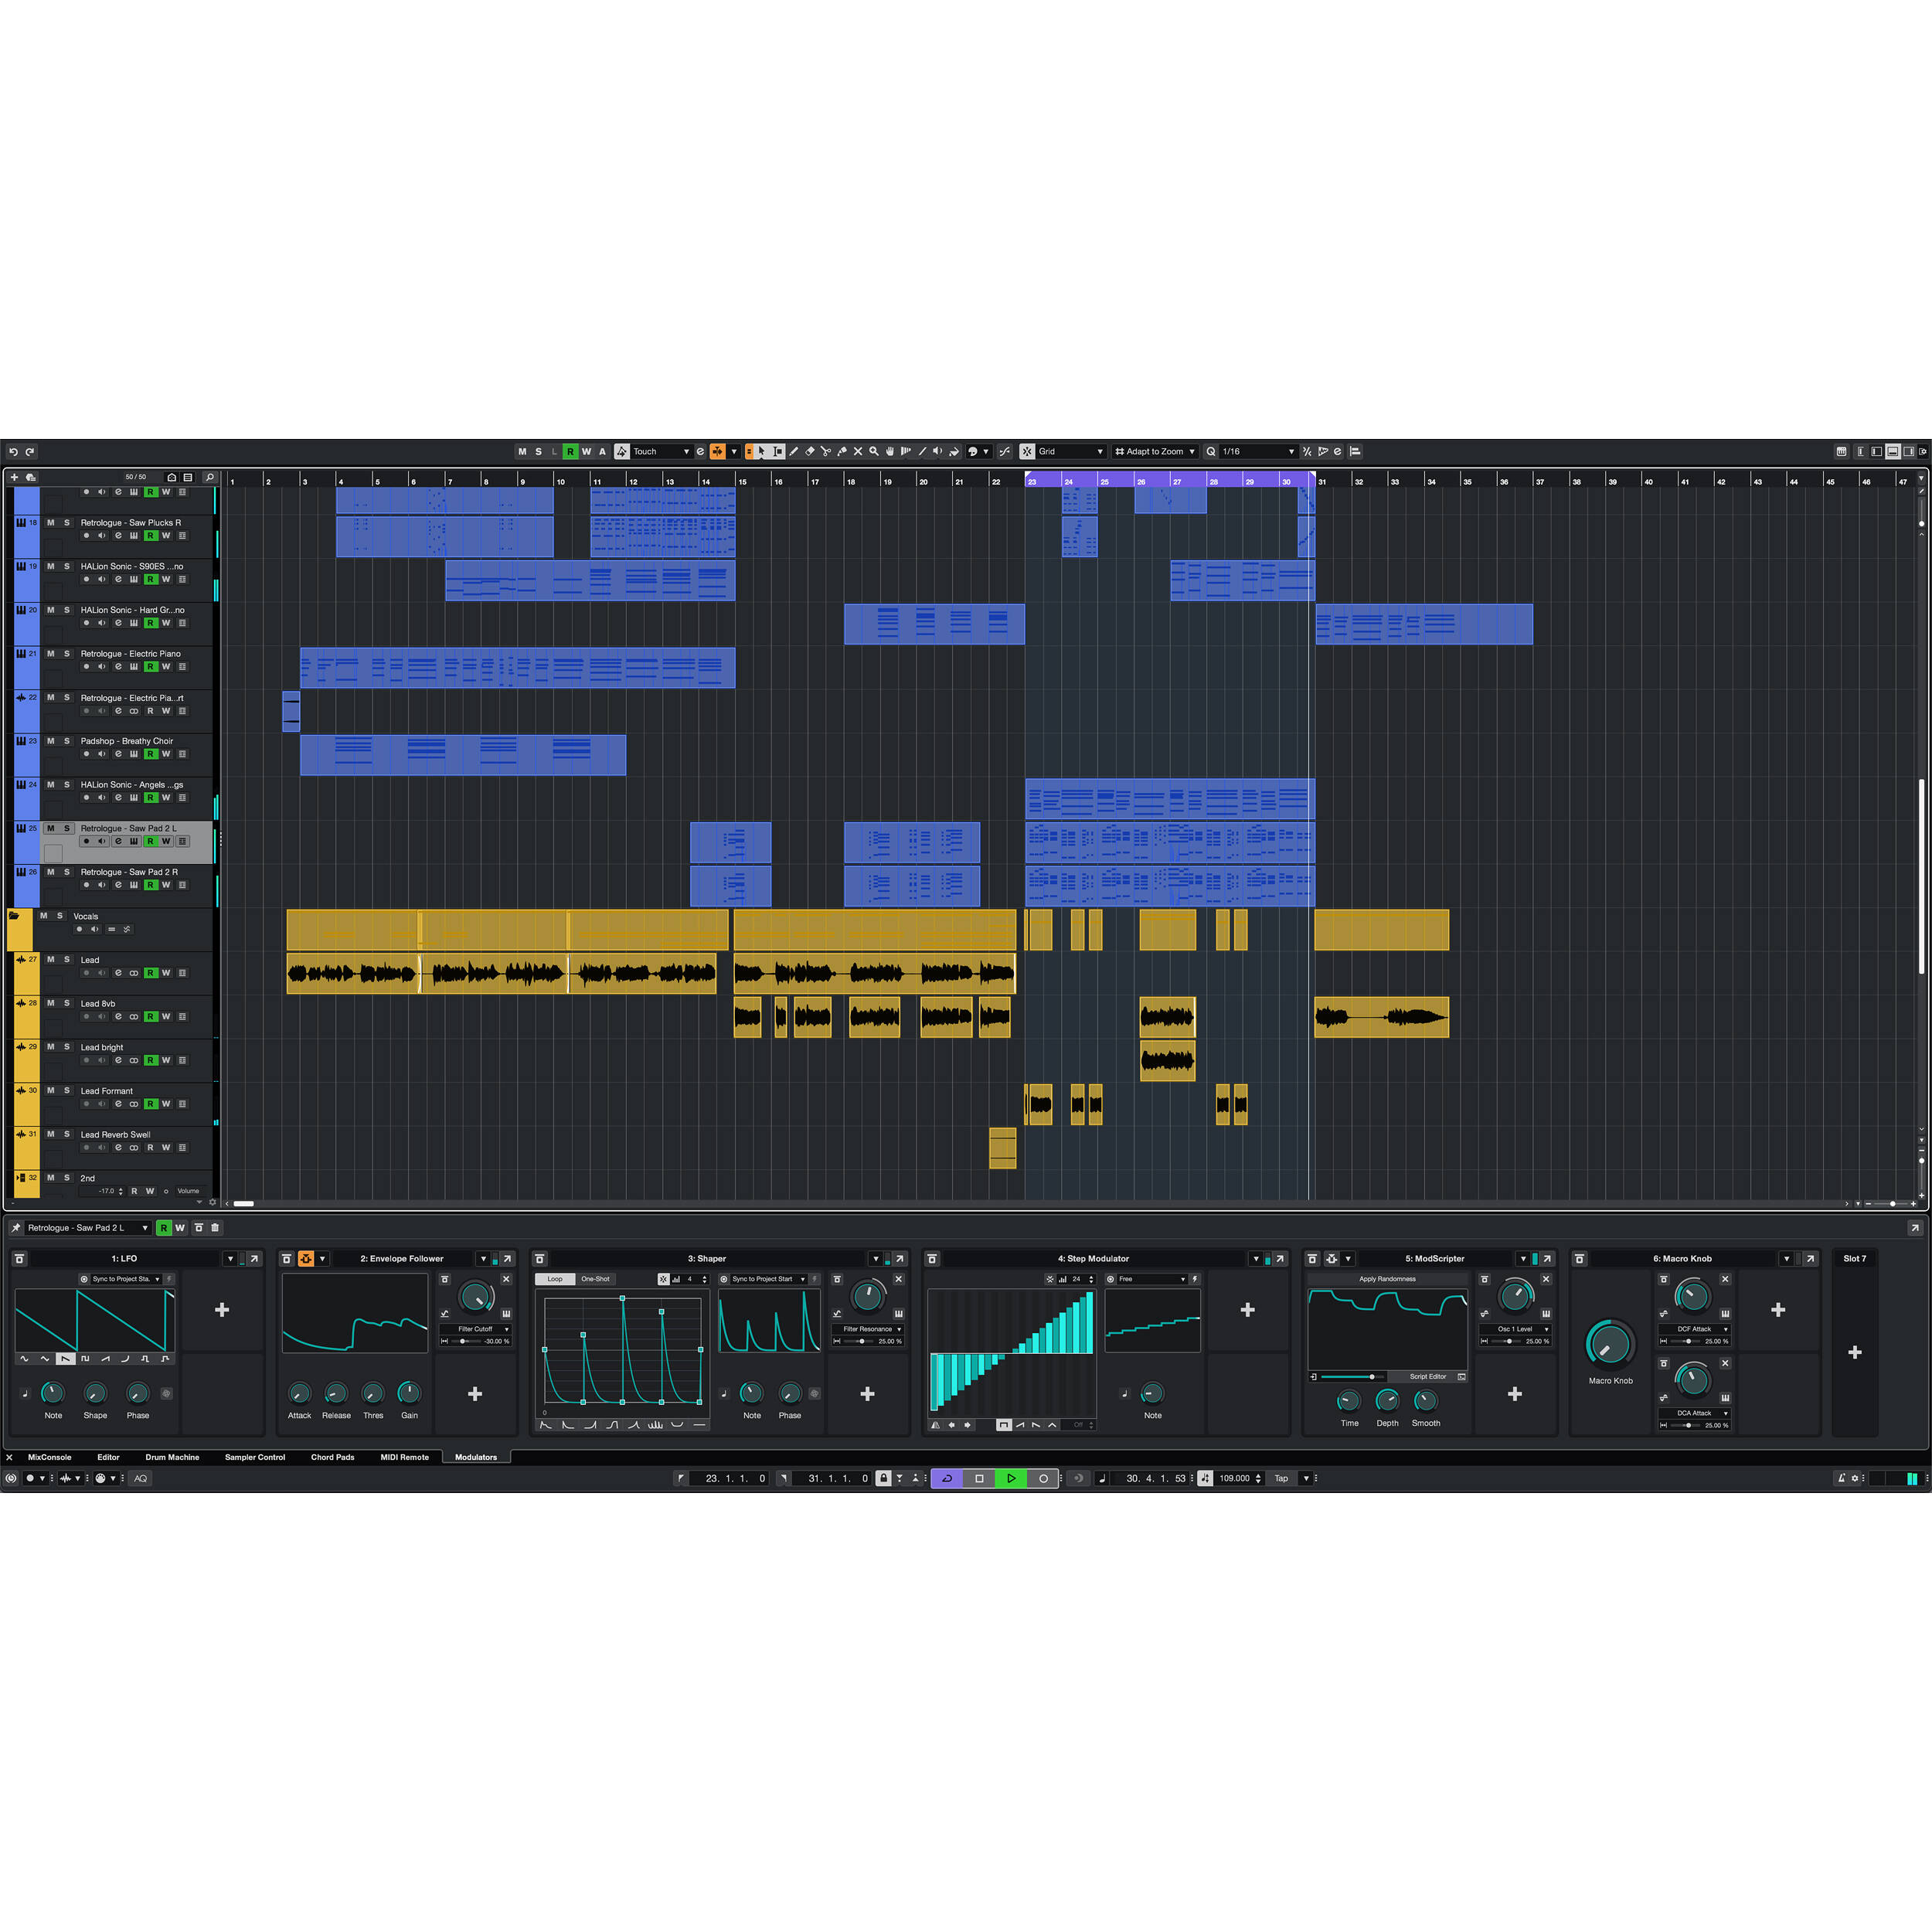Select the square wave shape in the LFO
Viewport: 1932px width, 1932px height.
pyautogui.click(x=85, y=1359)
